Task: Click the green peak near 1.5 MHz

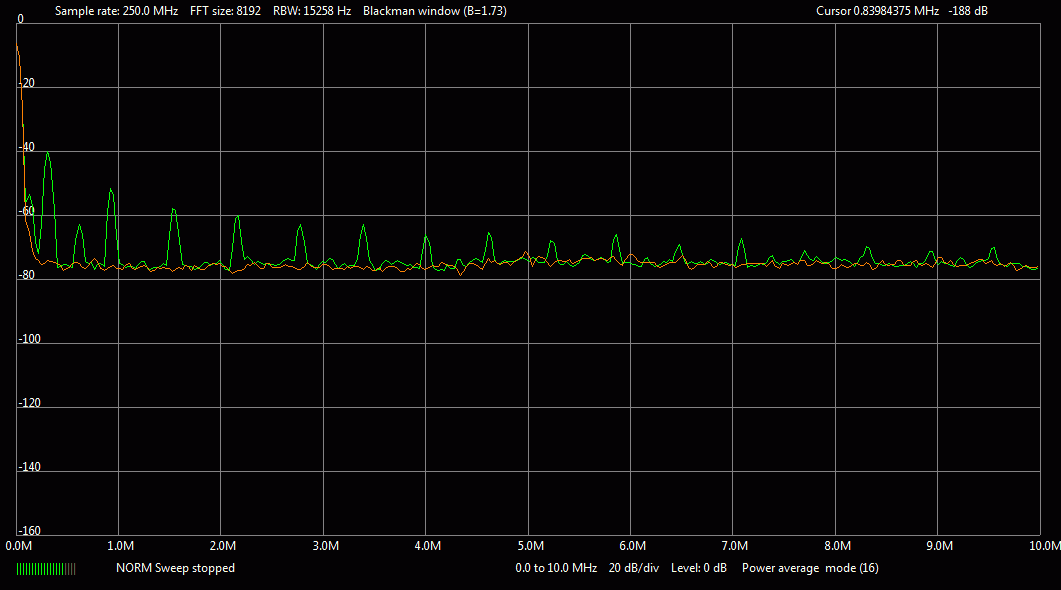Action: coord(174,210)
